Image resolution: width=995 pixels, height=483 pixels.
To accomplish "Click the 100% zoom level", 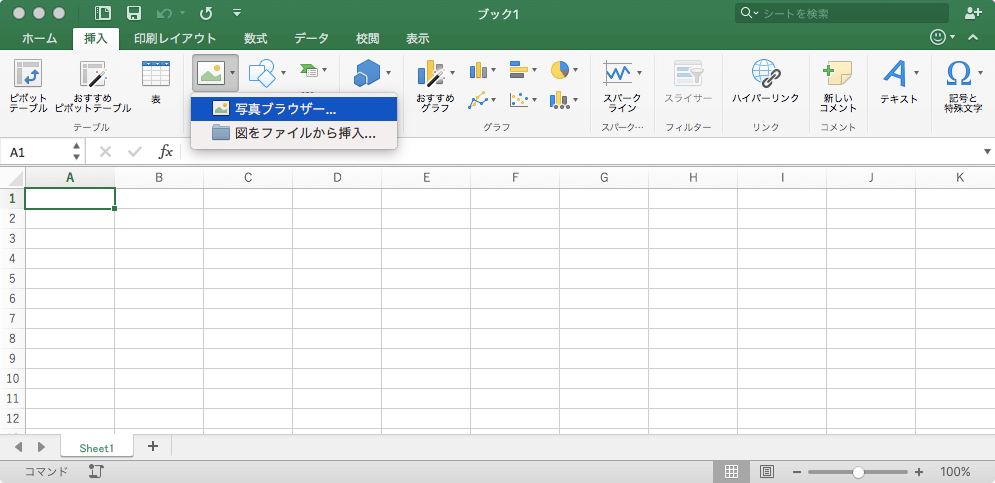I will click(x=955, y=472).
